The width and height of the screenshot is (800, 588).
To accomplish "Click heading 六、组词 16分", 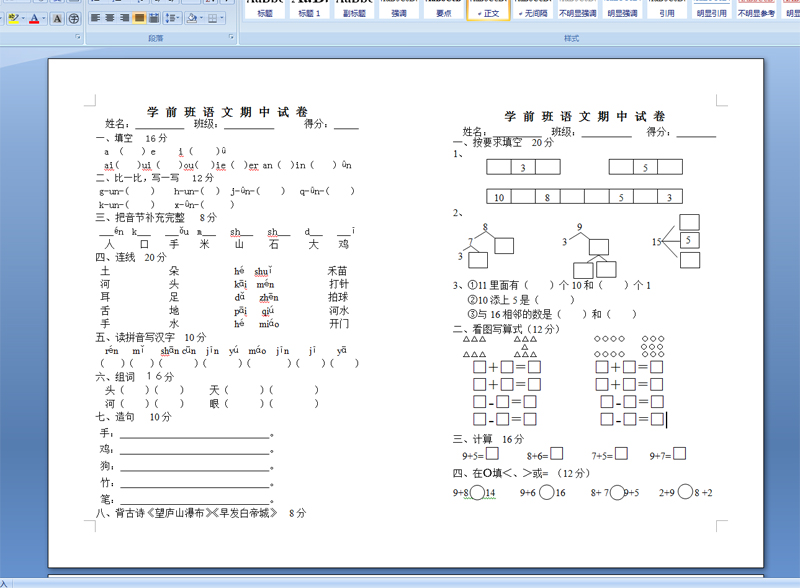I will coord(135,377).
